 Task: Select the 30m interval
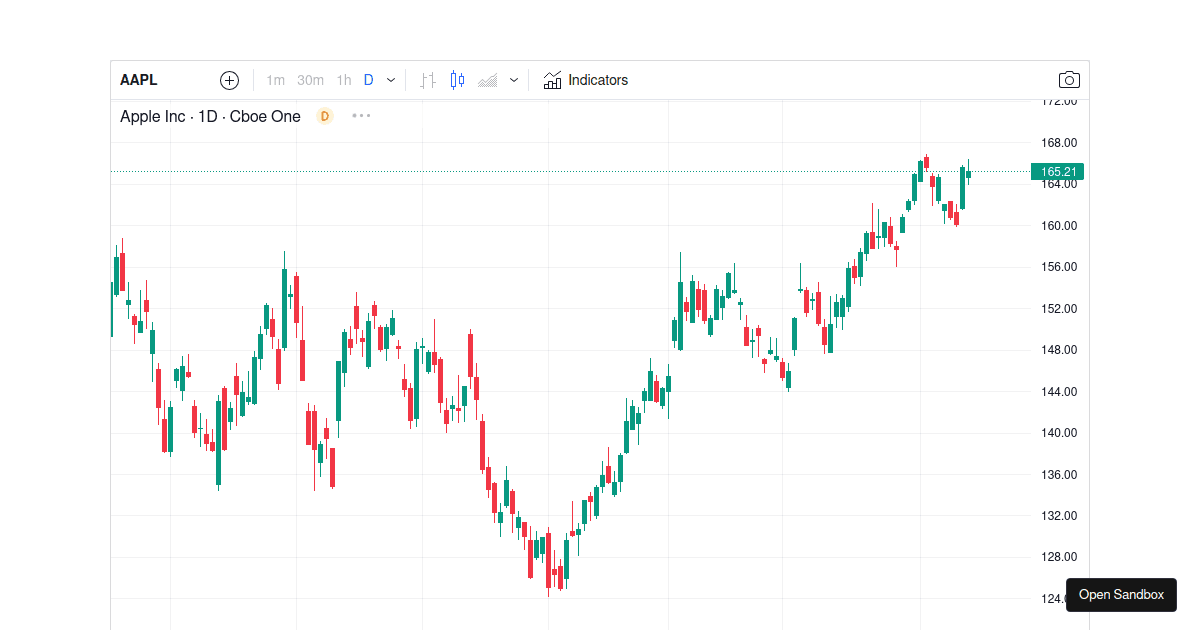point(310,80)
